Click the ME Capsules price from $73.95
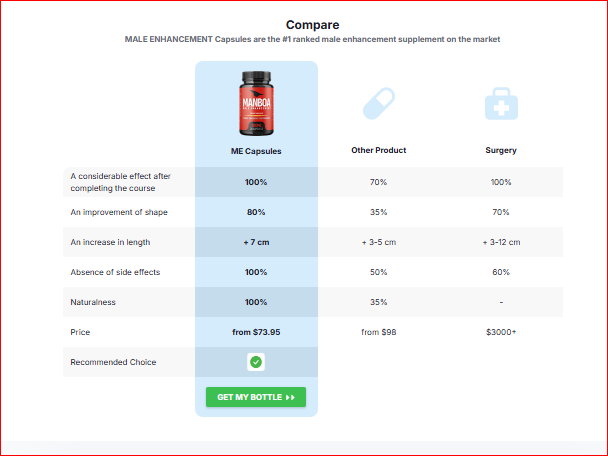Viewport: 608px width, 456px height. coord(256,332)
